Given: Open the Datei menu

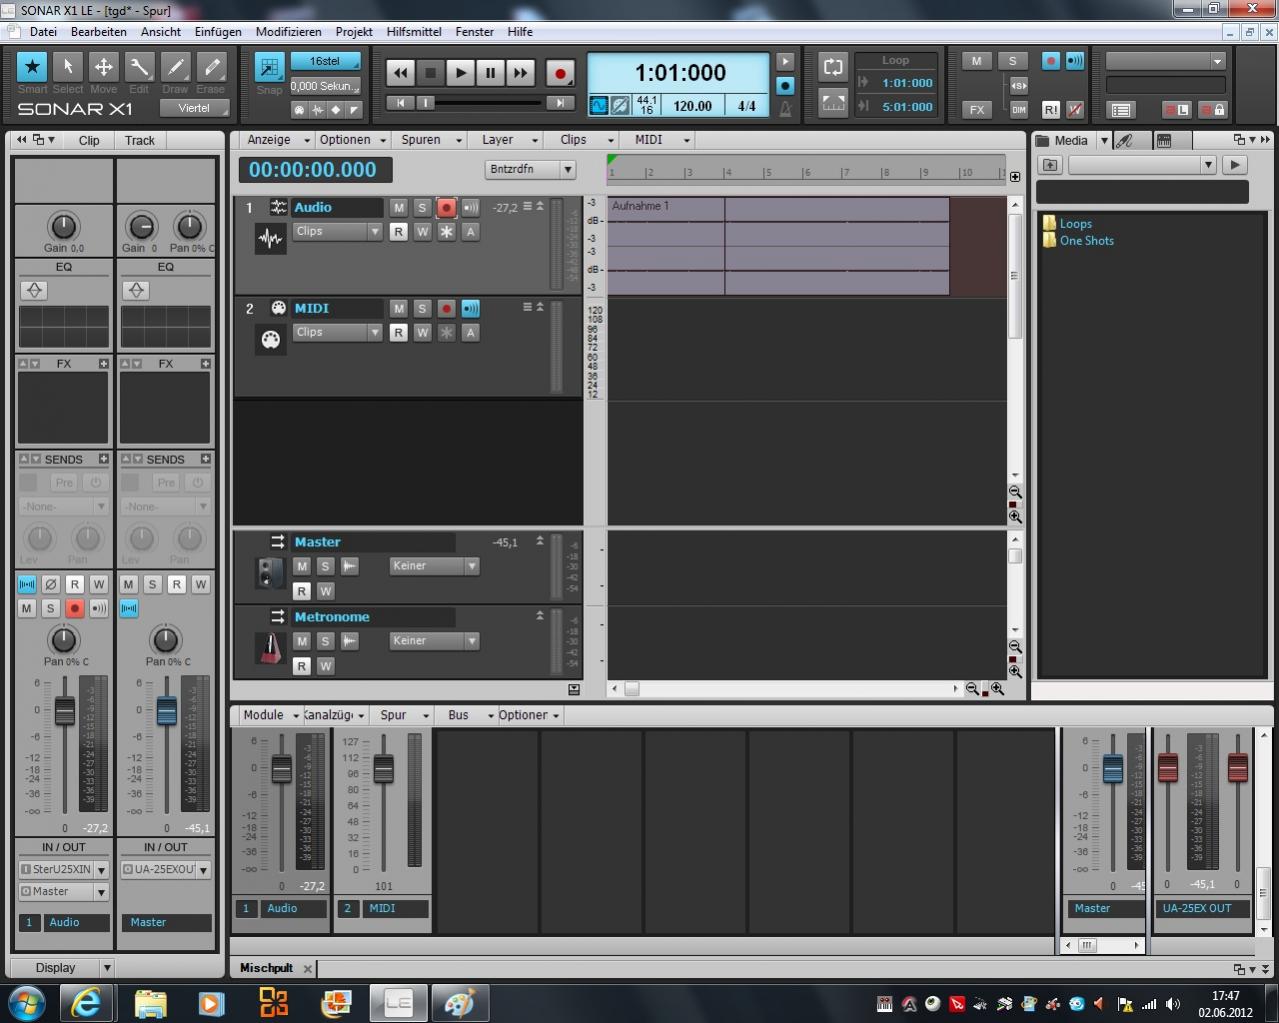Looking at the screenshot, I should click(x=43, y=32).
